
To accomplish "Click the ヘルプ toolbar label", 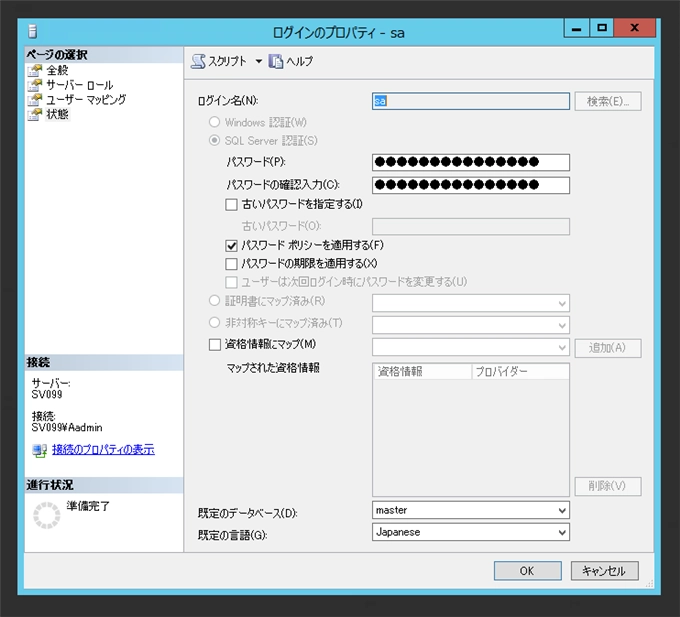I will point(299,62).
